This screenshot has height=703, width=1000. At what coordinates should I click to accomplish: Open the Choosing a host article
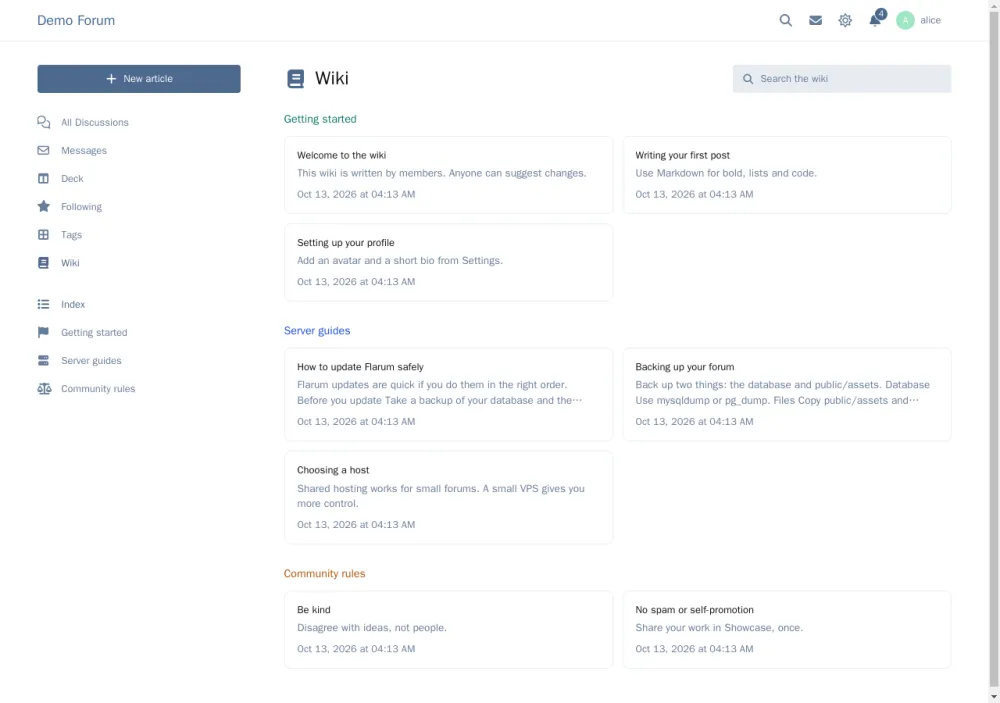pyautogui.click(x=448, y=498)
